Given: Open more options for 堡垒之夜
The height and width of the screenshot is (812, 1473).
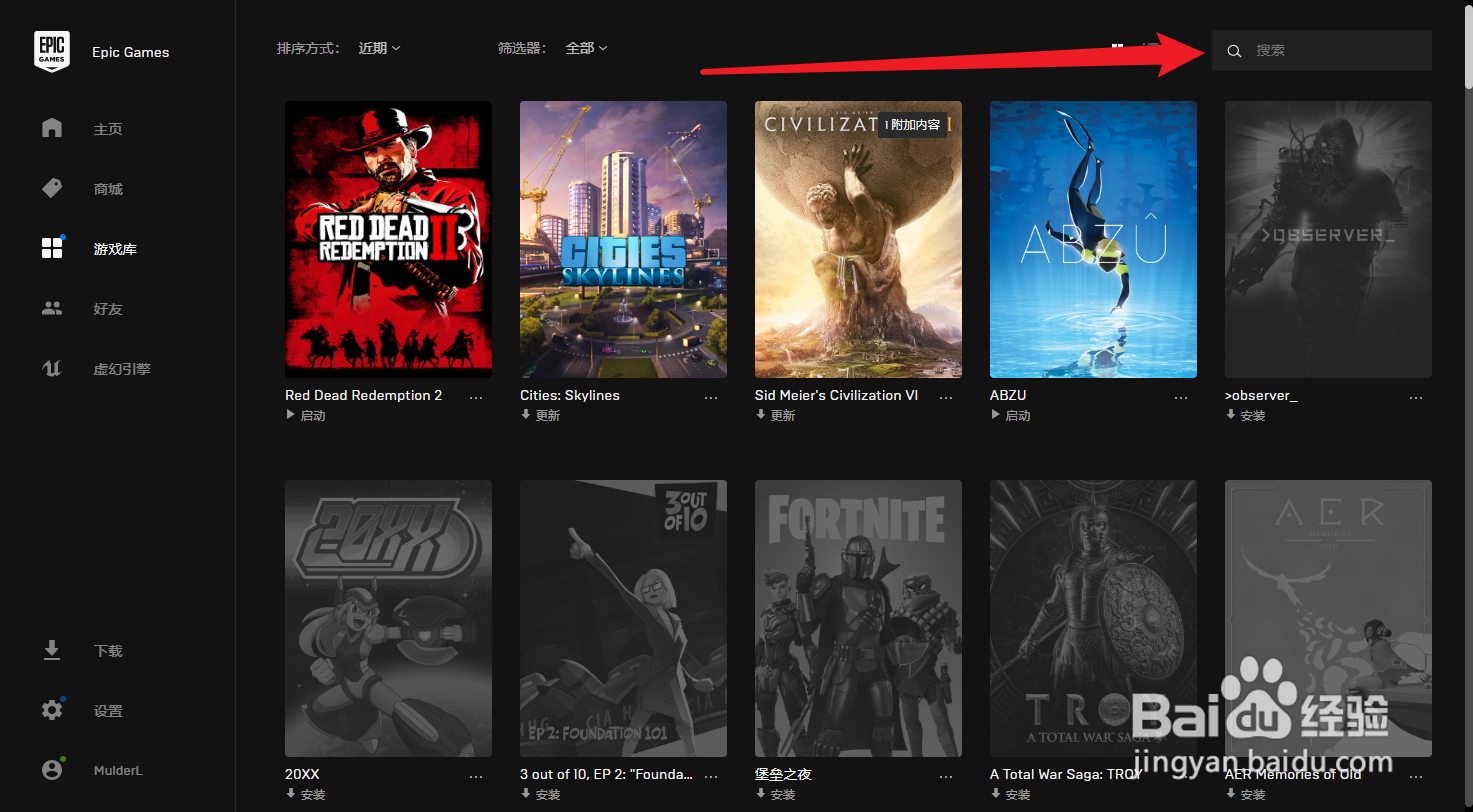Looking at the screenshot, I should click(946, 776).
